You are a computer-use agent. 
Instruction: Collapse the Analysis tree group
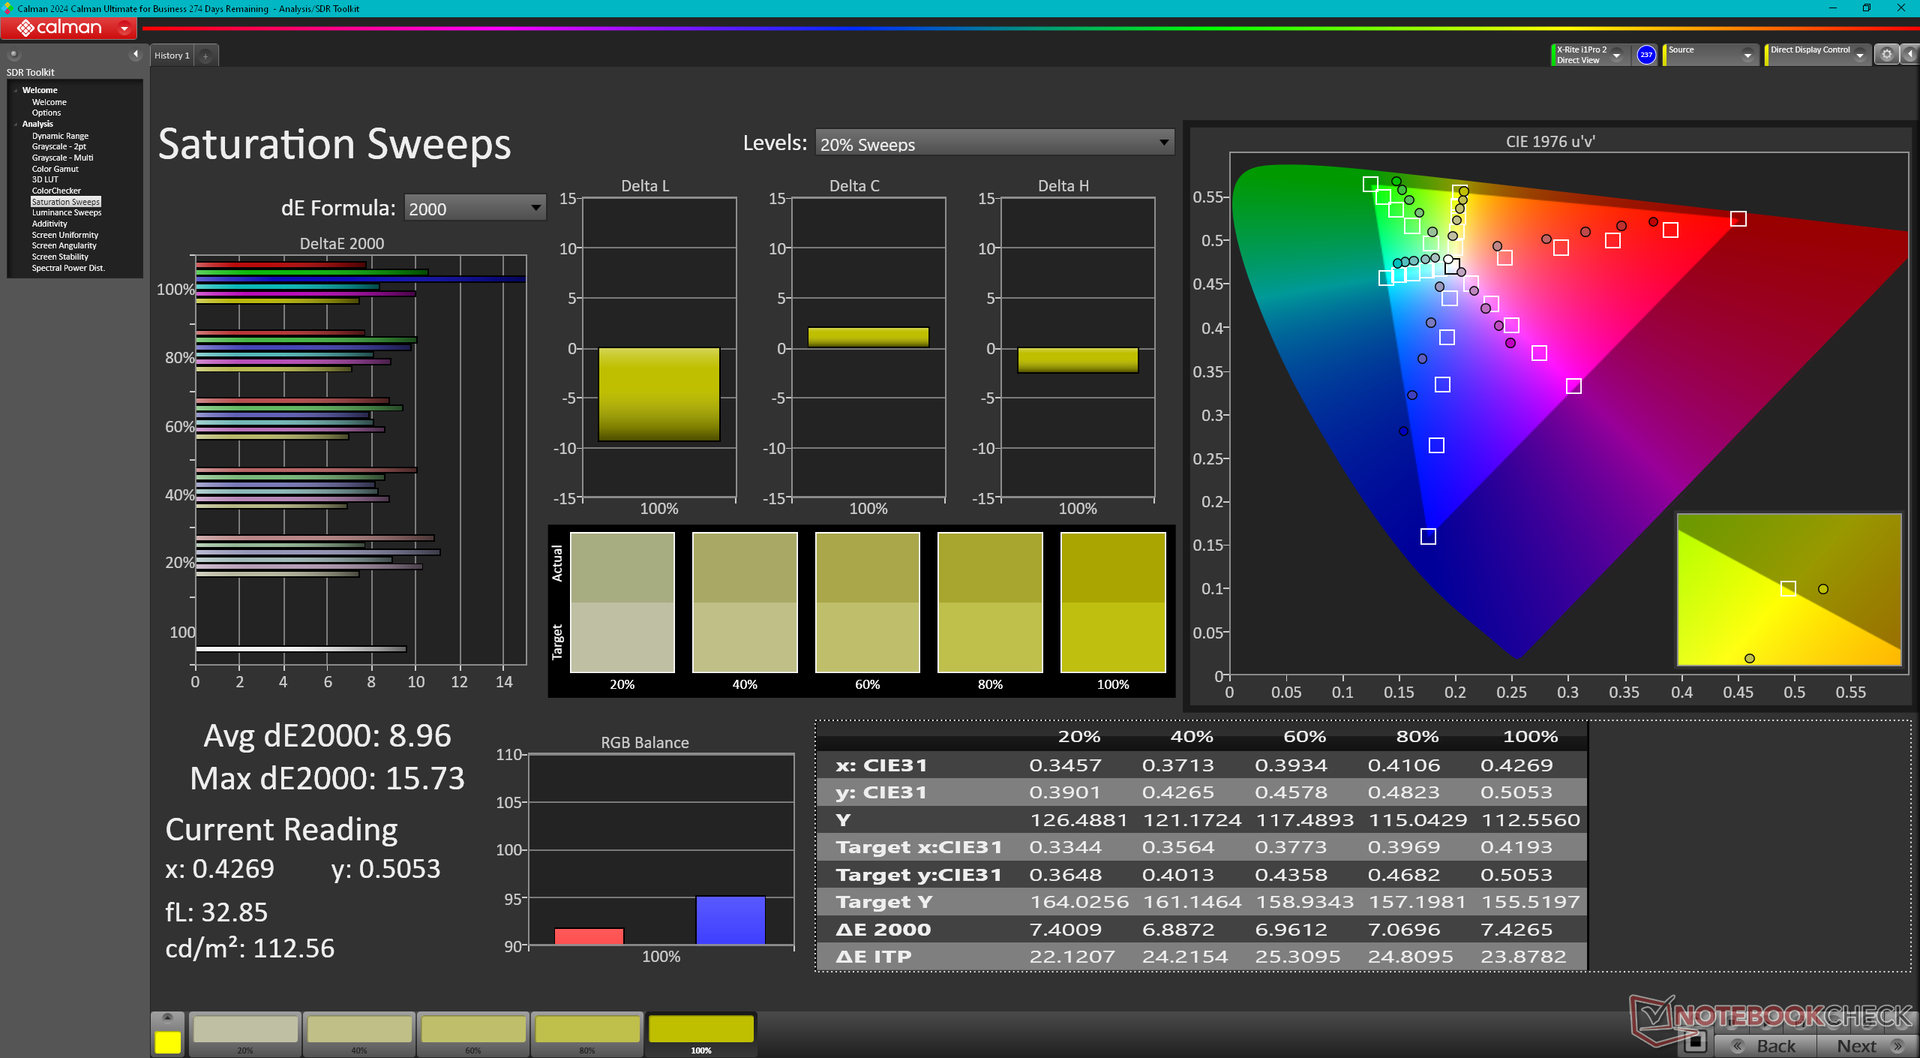tap(16, 125)
